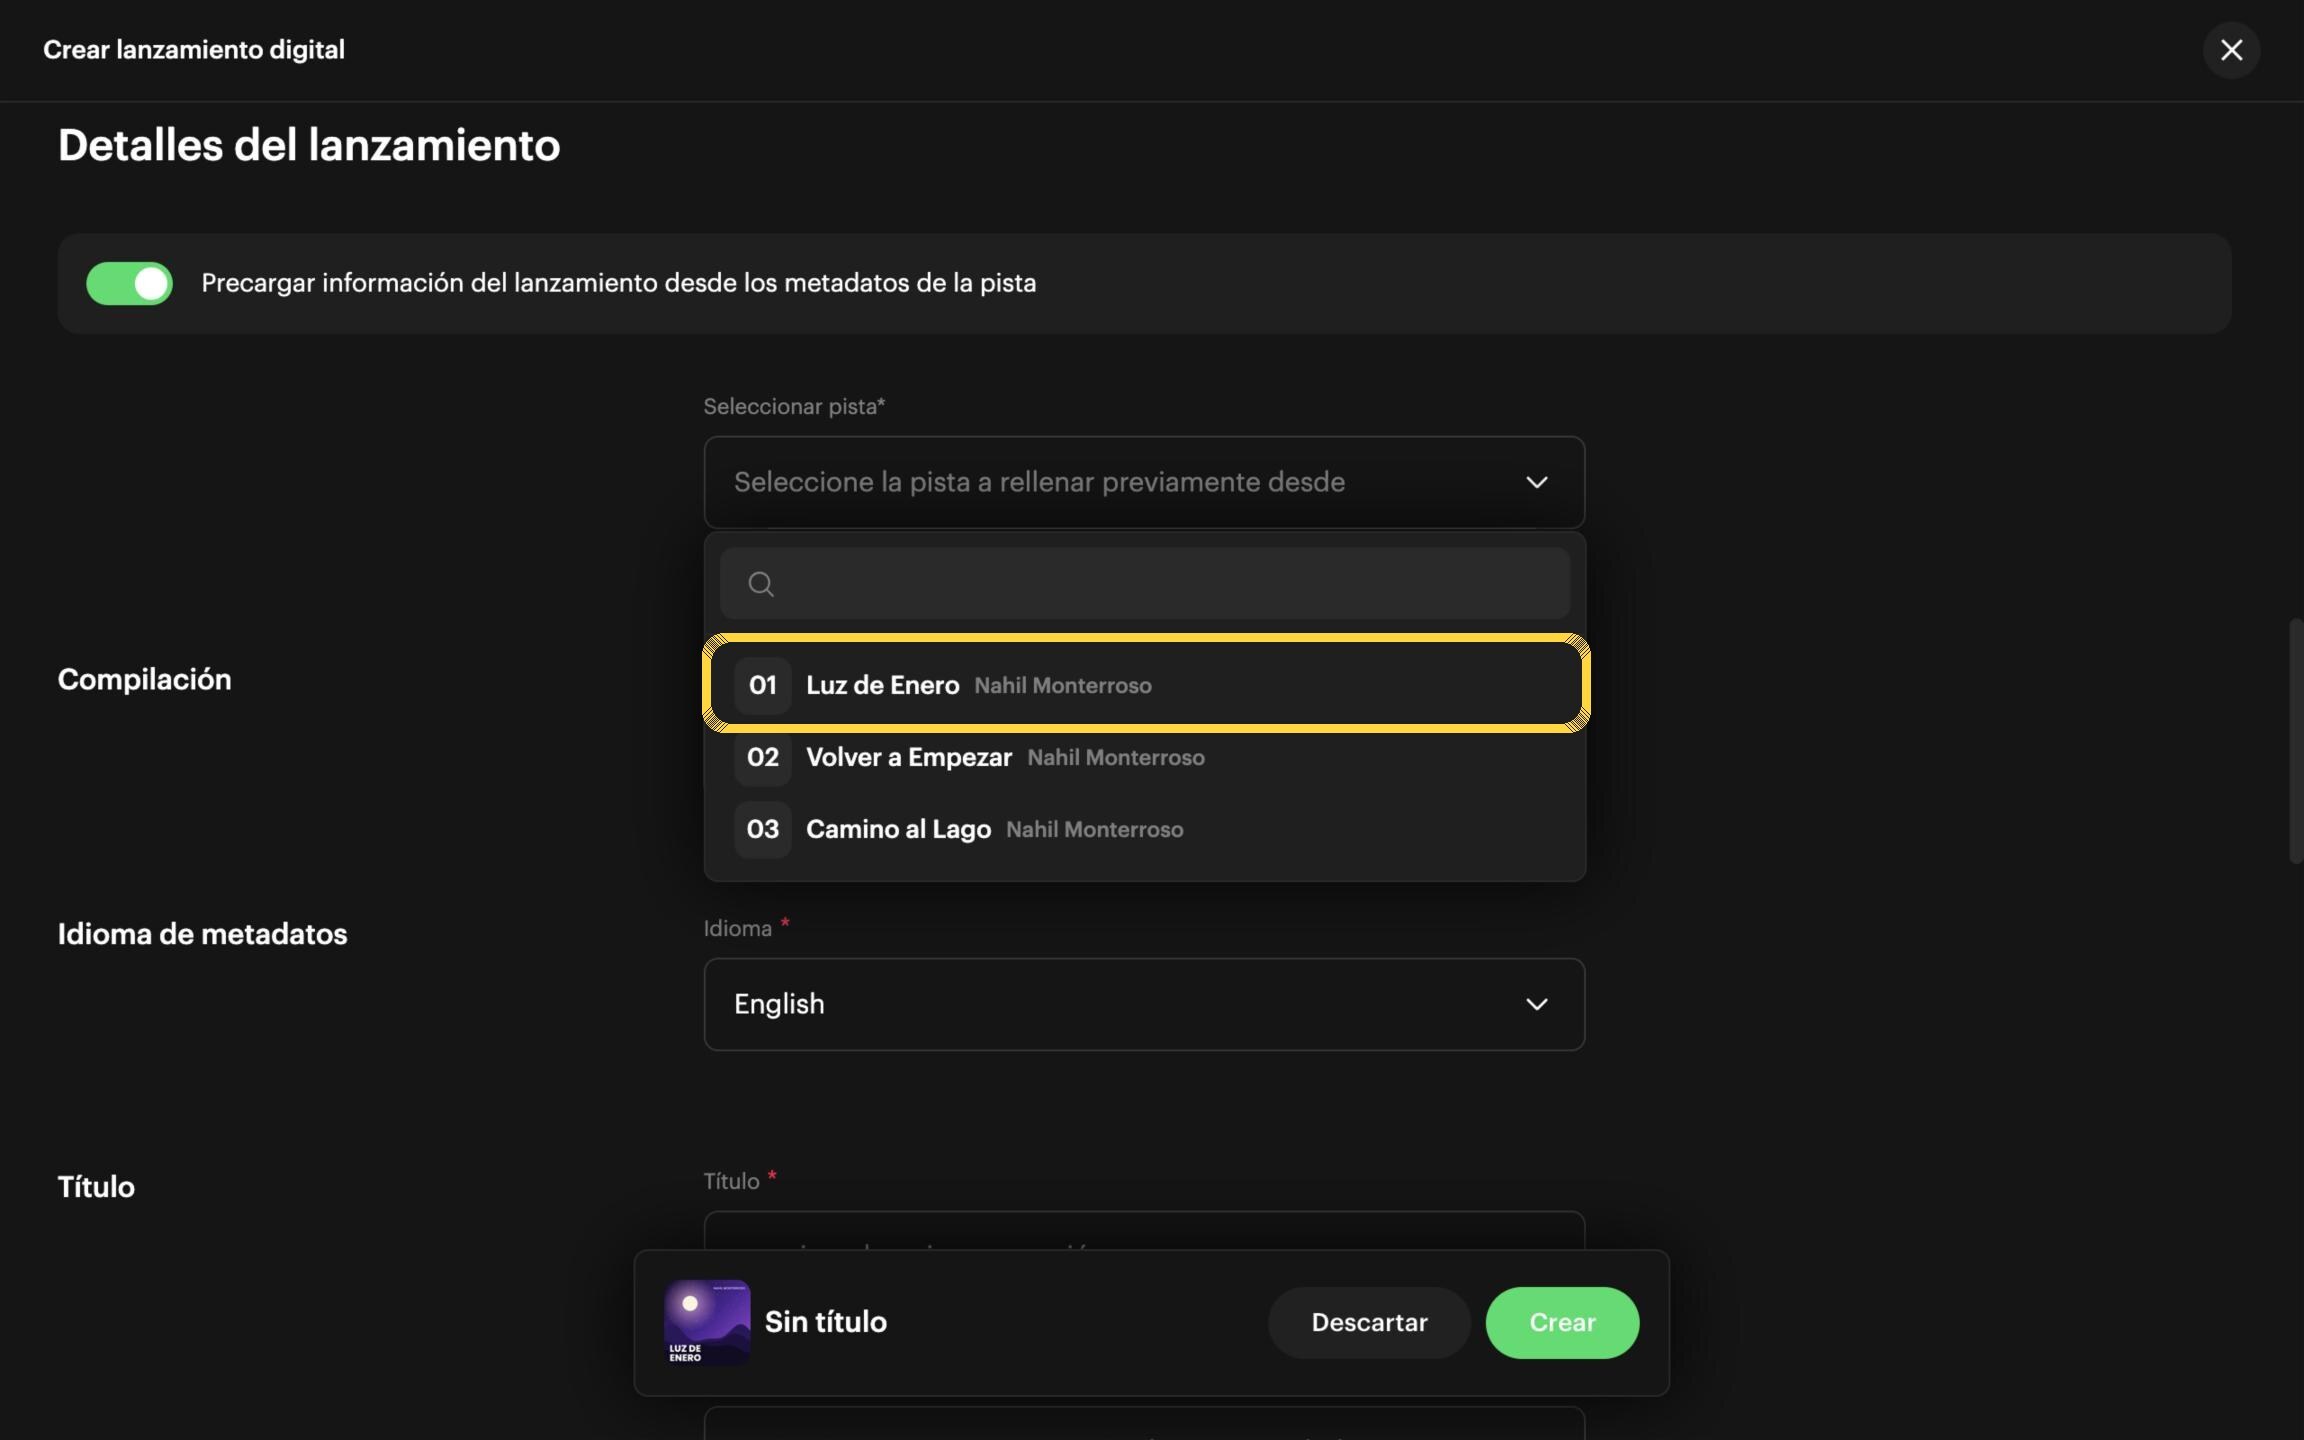Select track Camino al Lago

click(x=1144, y=829)
